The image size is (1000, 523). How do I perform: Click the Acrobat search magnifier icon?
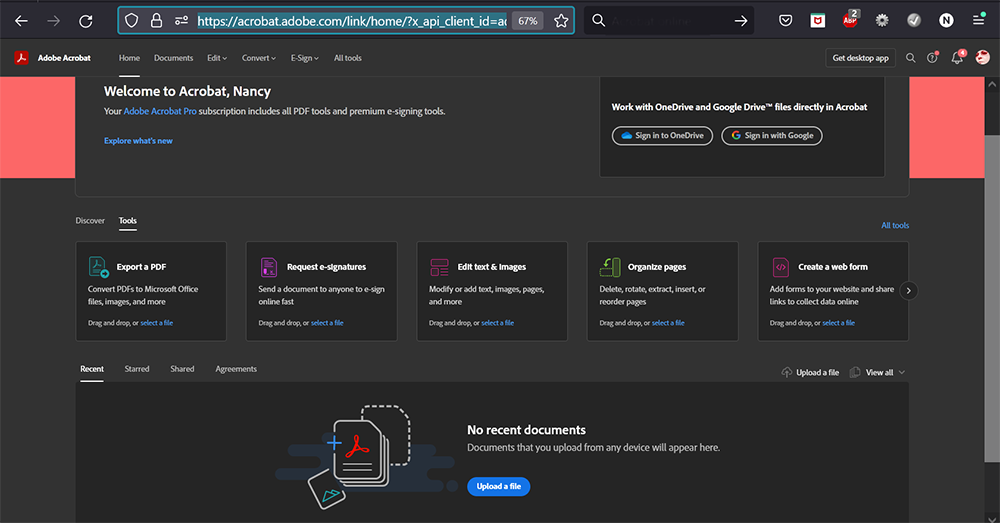[x=910, y=58]
